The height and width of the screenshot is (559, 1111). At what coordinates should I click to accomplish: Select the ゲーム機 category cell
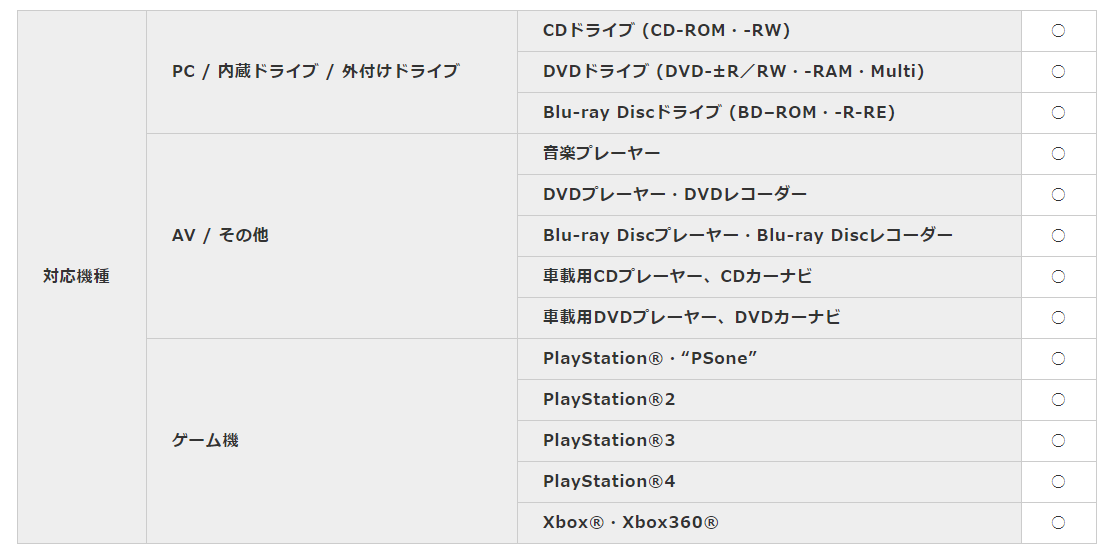pyautogui.click(x=332, y=441)
